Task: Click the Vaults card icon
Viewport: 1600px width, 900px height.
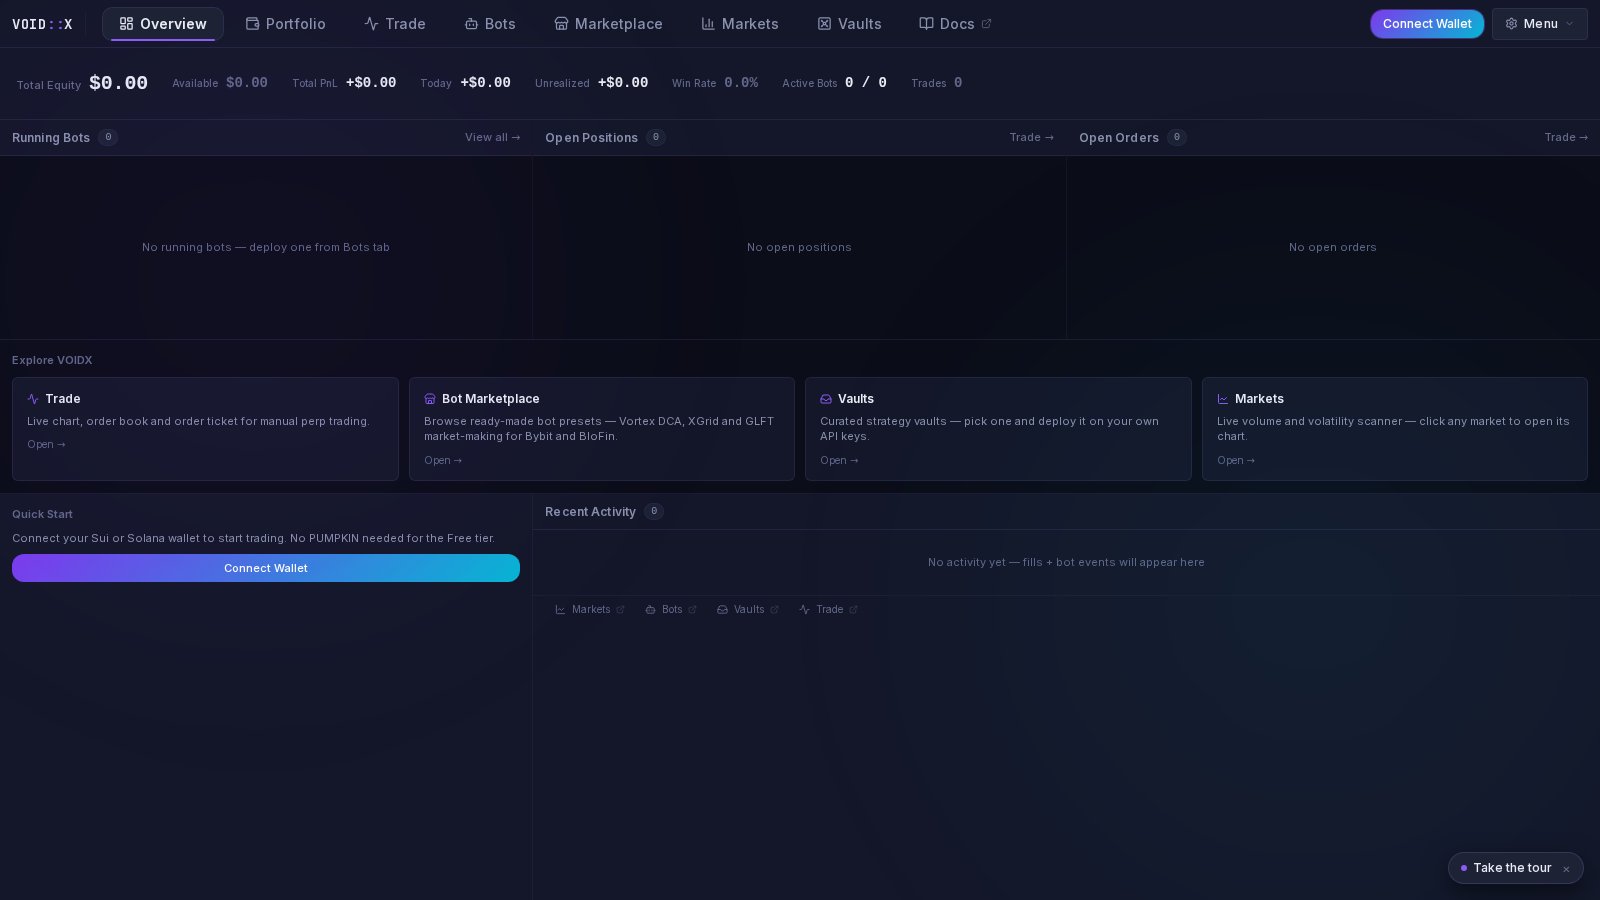Action: click(x=826, y=399)
